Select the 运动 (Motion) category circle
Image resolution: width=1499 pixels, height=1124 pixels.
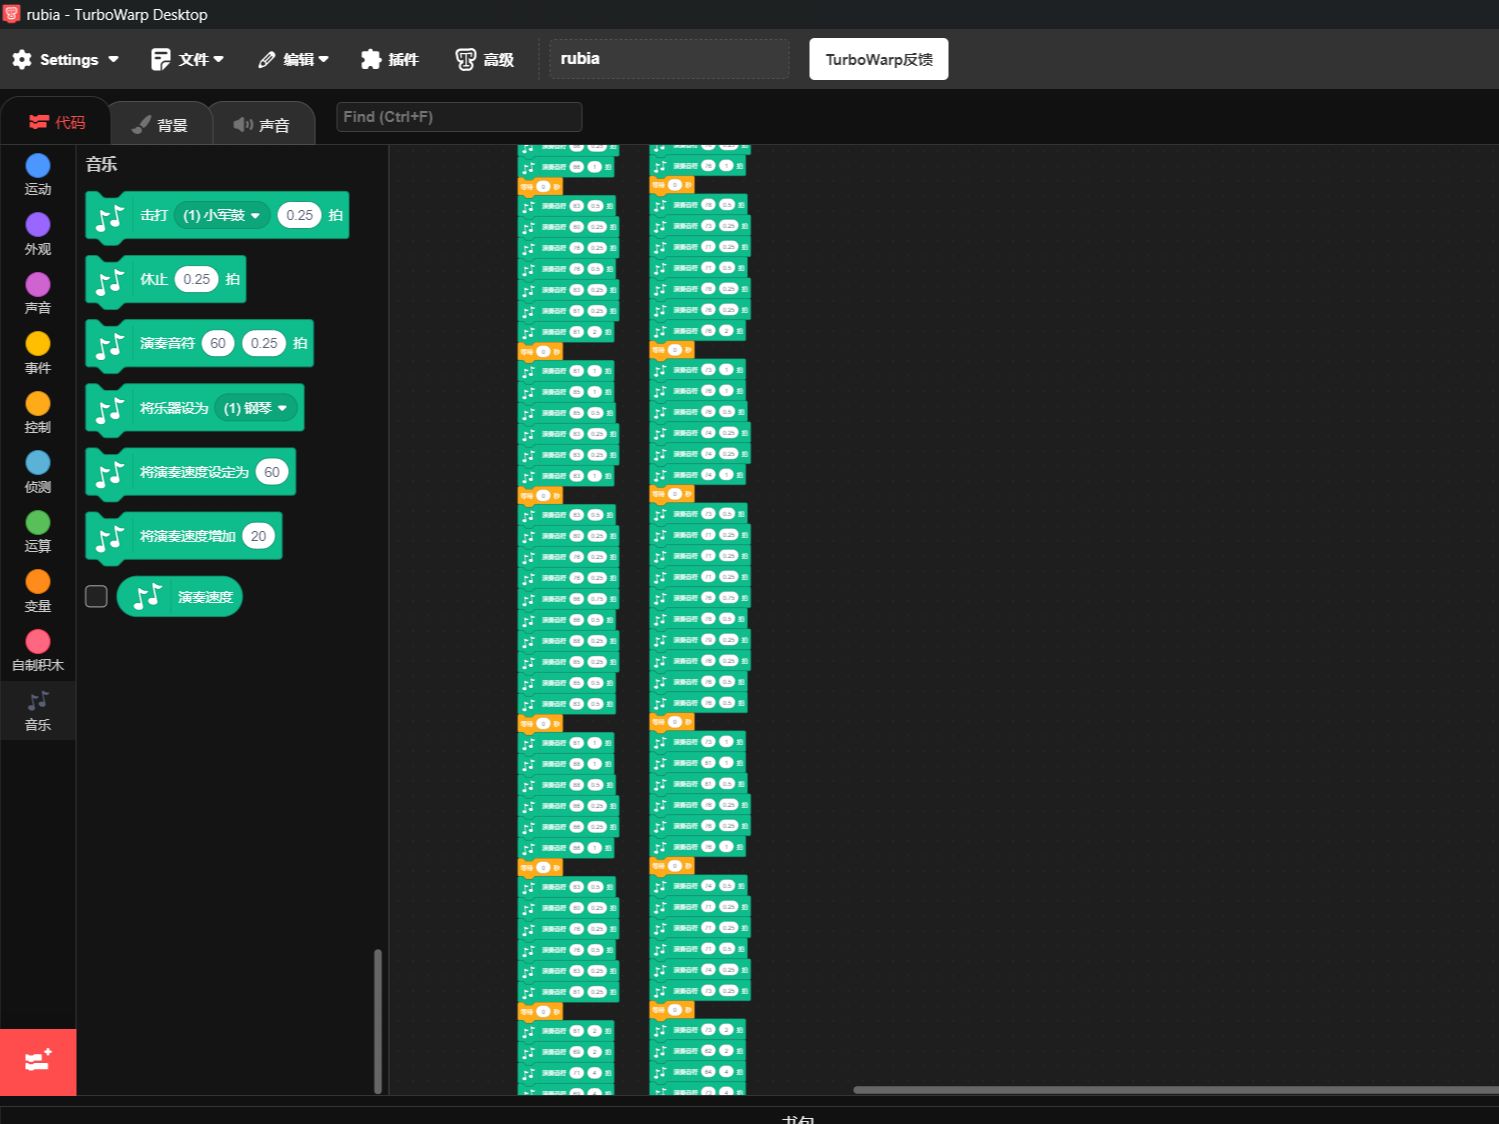tap(38, 165)
